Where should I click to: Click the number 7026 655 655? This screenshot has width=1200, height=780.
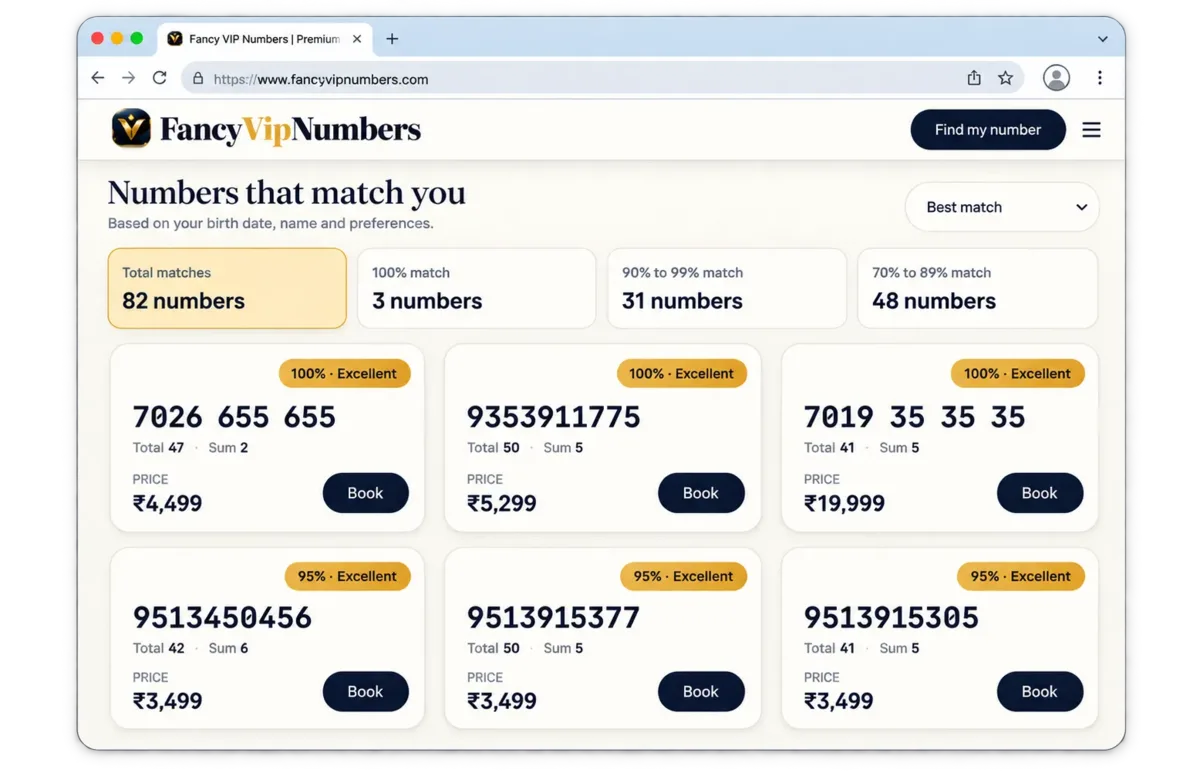coord(234,417)
